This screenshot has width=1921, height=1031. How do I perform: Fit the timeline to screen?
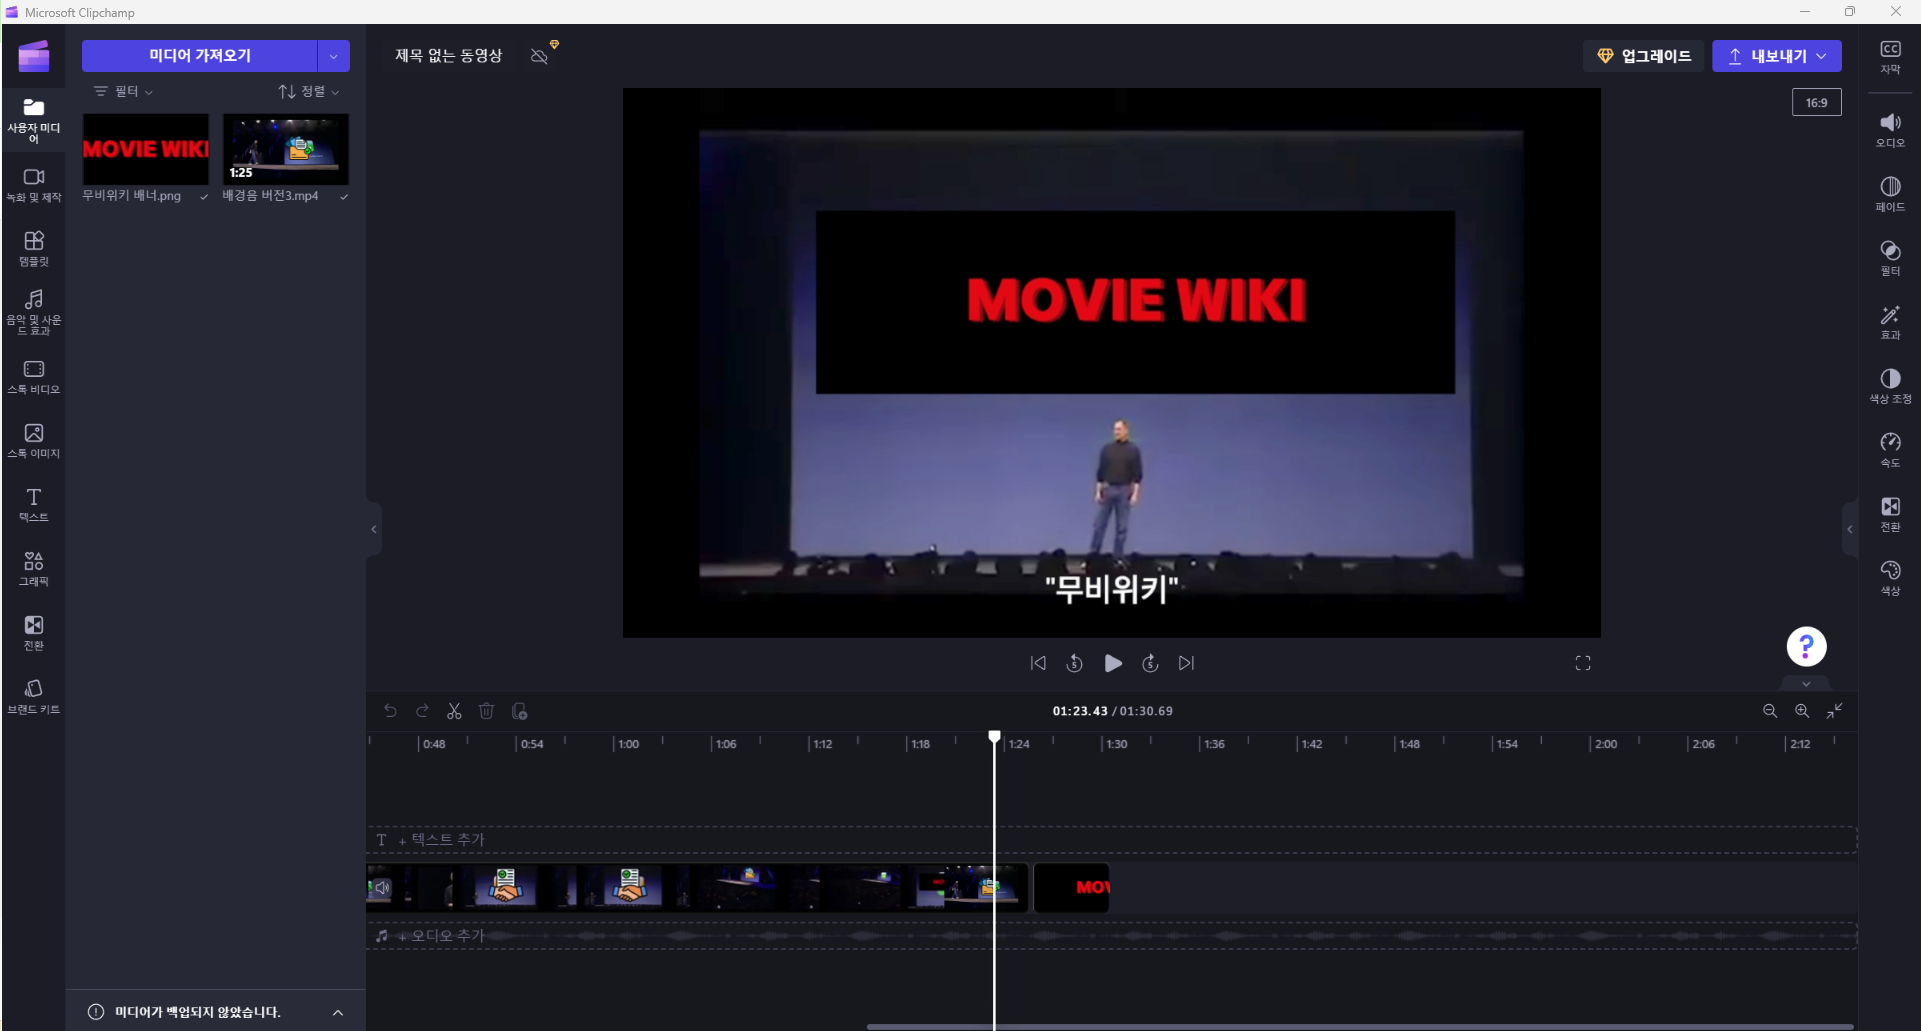coord(1835,711)
